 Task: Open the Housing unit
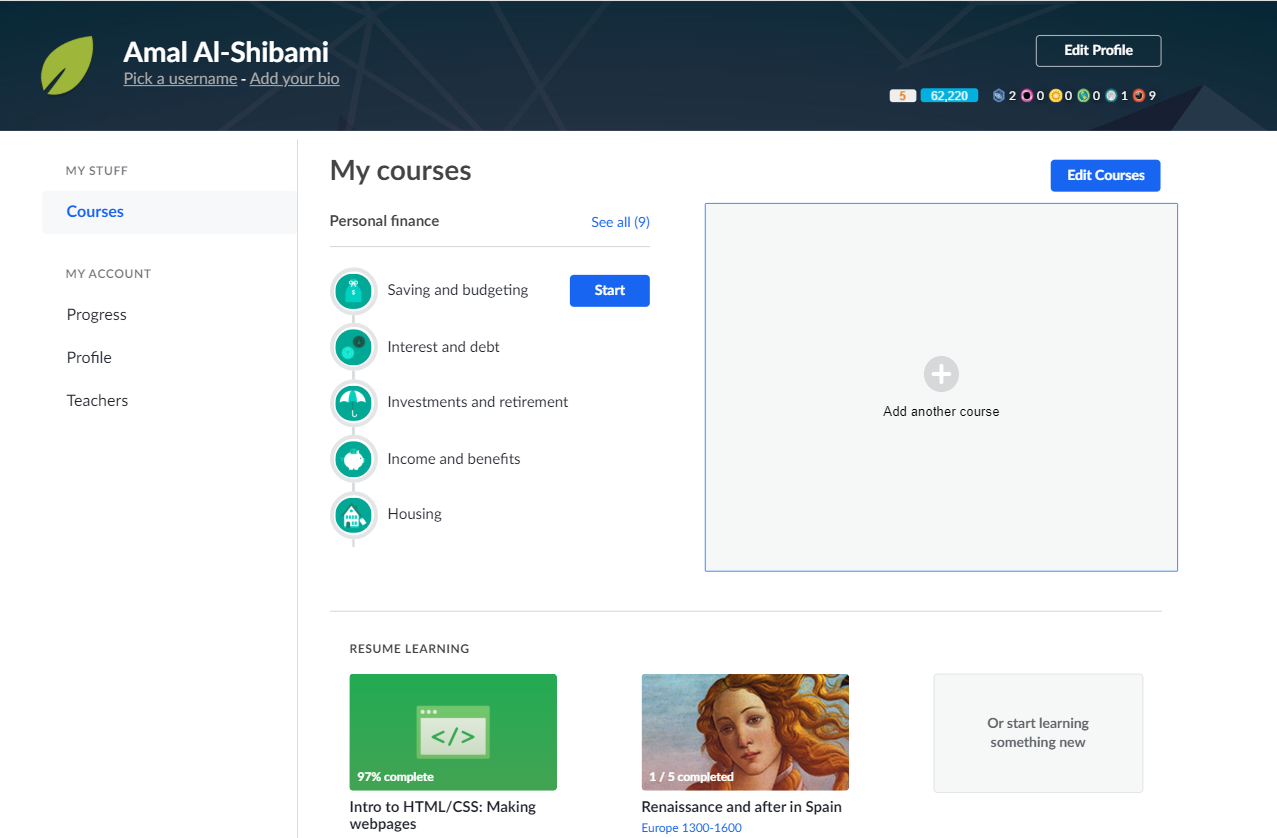pos(414,514)
